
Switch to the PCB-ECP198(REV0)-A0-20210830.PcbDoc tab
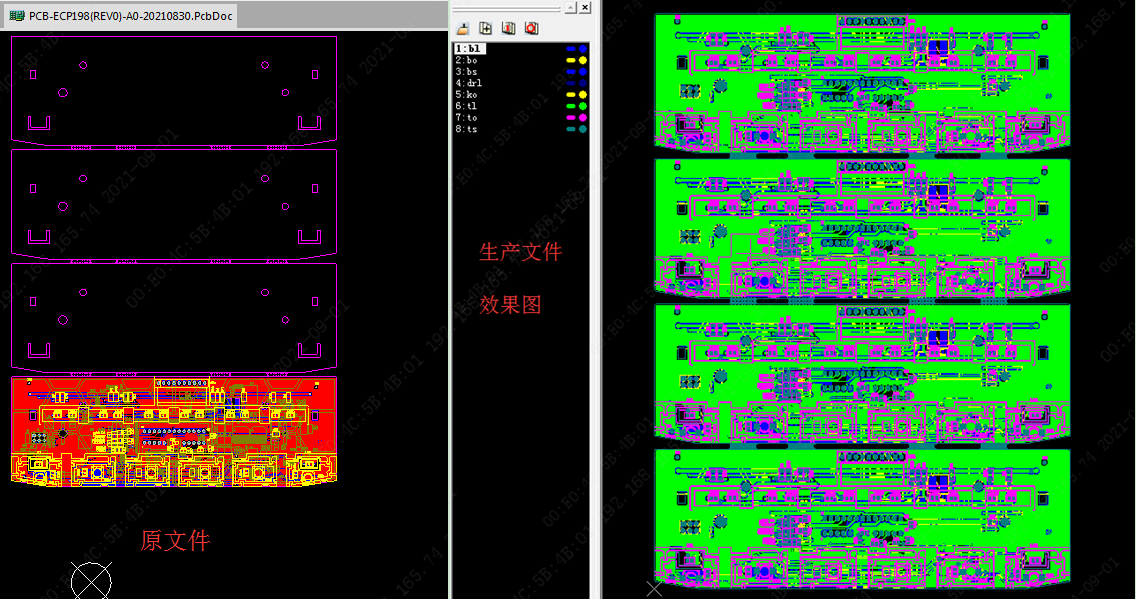(130, 17)
